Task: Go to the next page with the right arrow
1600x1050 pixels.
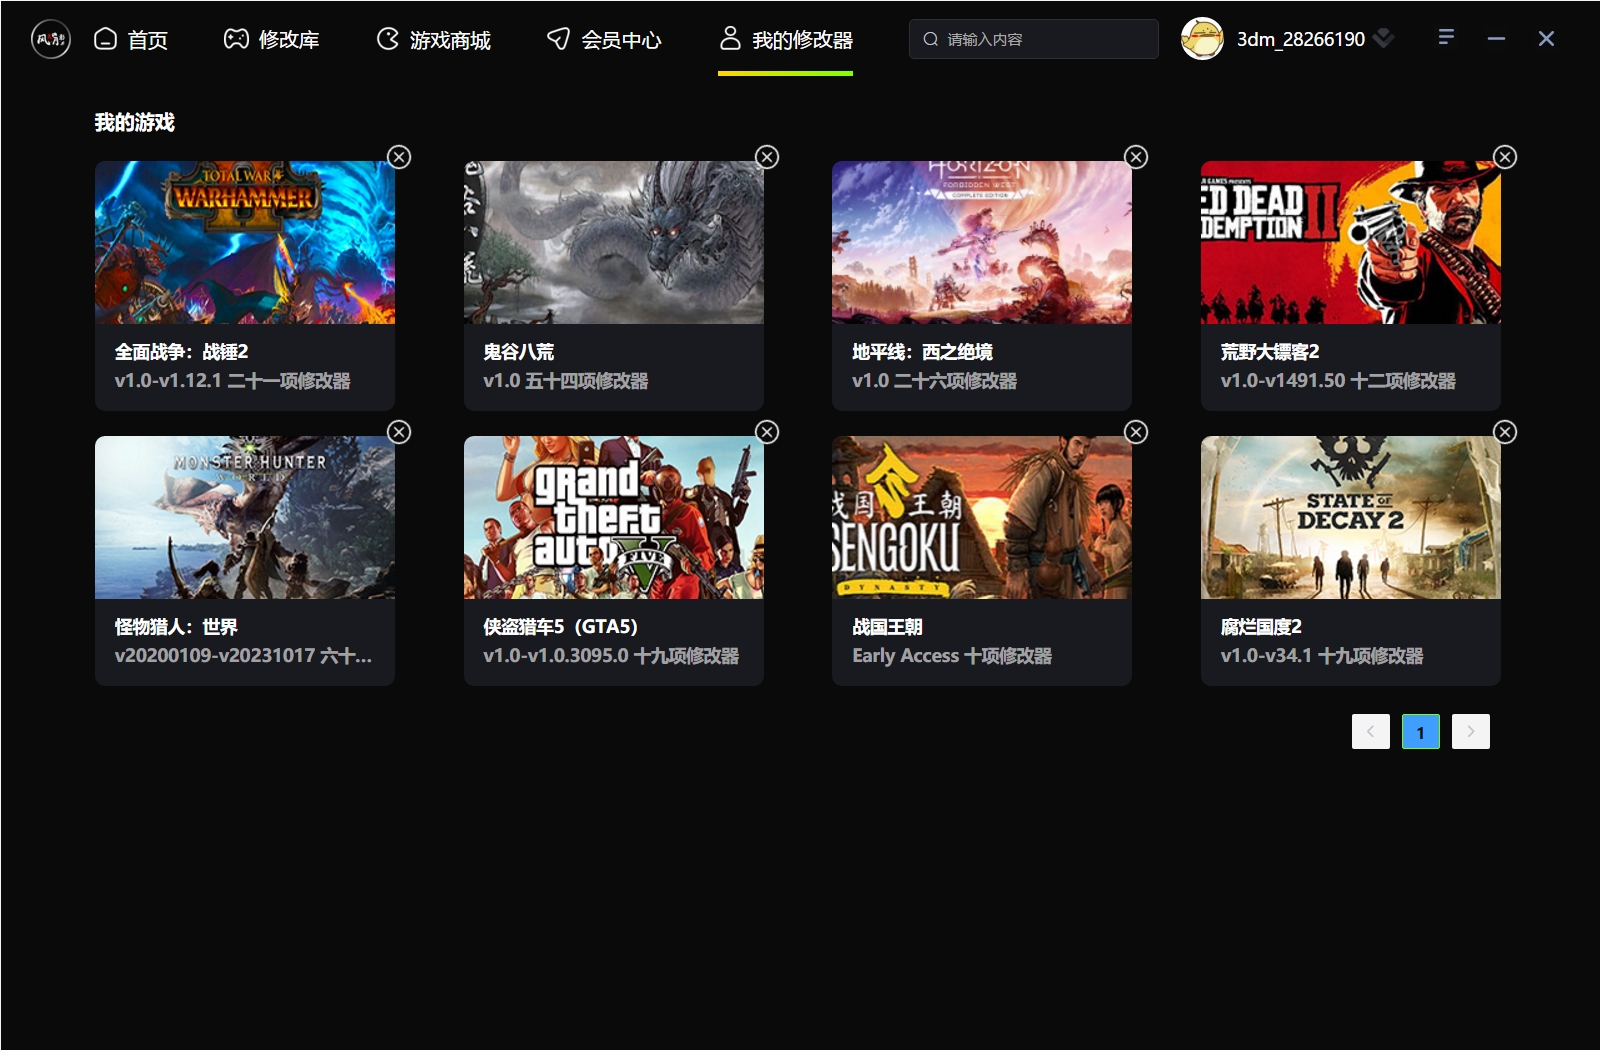Action: coord(1470,731)
